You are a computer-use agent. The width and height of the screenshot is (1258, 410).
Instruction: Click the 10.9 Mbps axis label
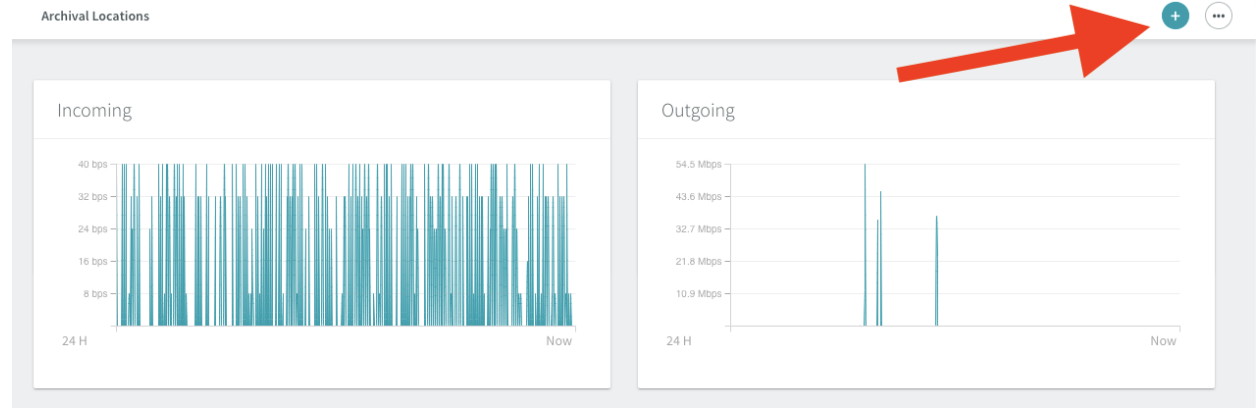click(x=695, y=294)
